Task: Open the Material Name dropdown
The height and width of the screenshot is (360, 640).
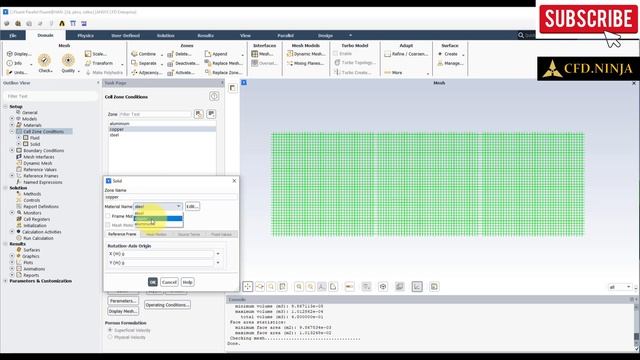Action: pos(158,207)
